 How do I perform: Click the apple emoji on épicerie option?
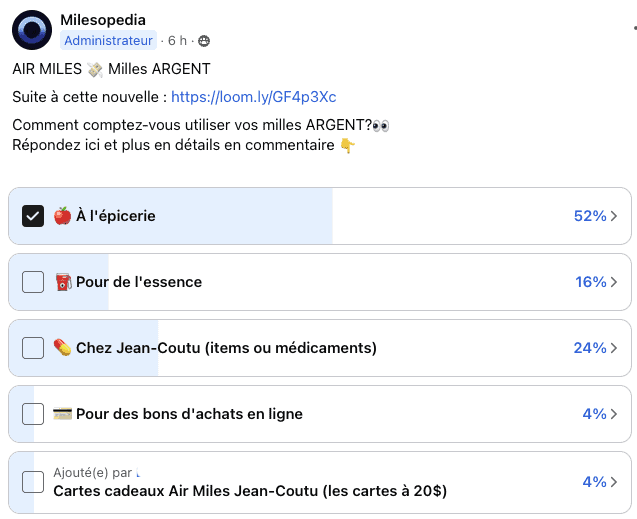(x=62, y=216)
